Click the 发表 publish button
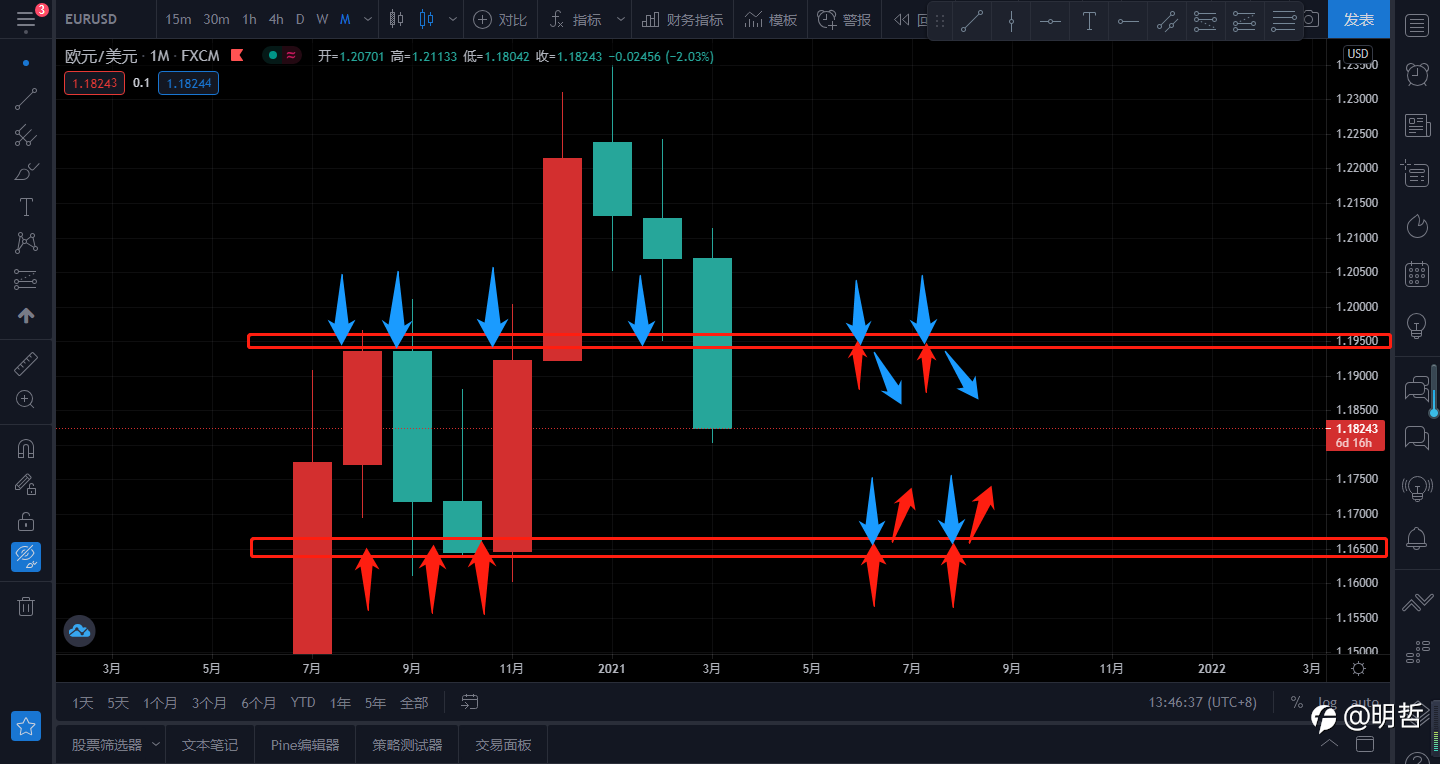 [x=1359, y=19]
